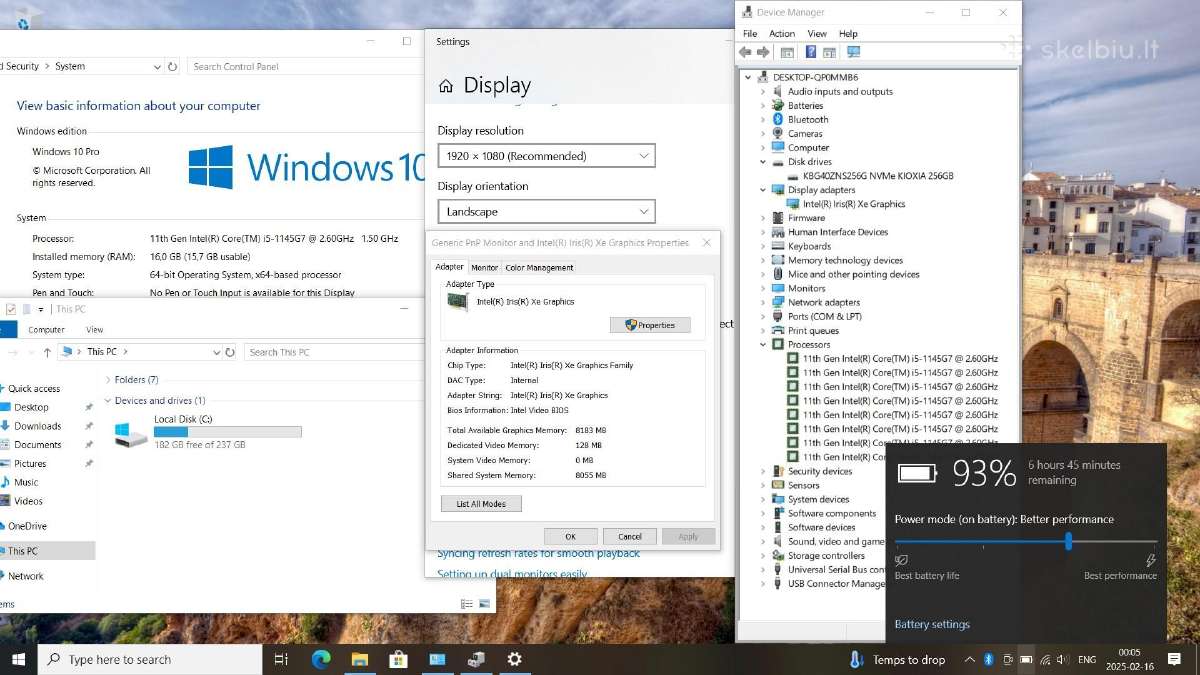Switch to the Monitor tab
The image size is (1200, 675).
pyautogui.click(x=484, y=267)
